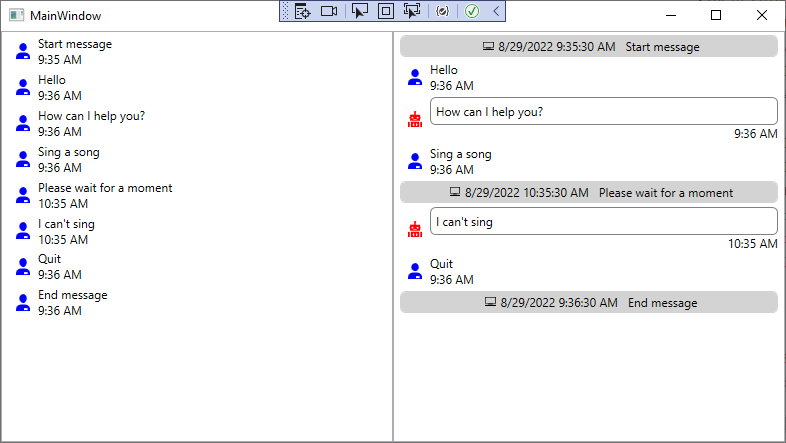Viewport: 786px width, 443px height.
Task: Click '8/29/2022 9:36:30 AM' timestamp in End banner
Action: [558, 303]
